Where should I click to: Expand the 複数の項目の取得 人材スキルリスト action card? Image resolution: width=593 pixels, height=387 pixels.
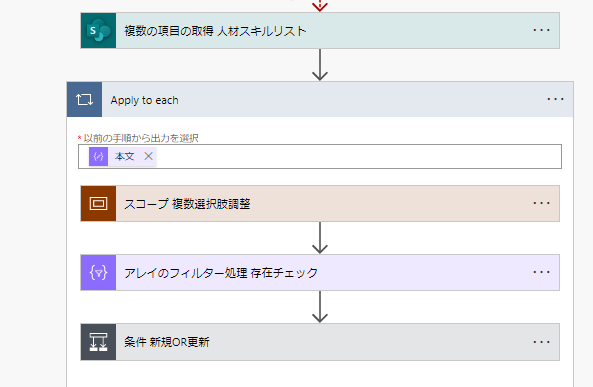click(x=320, y=30)
